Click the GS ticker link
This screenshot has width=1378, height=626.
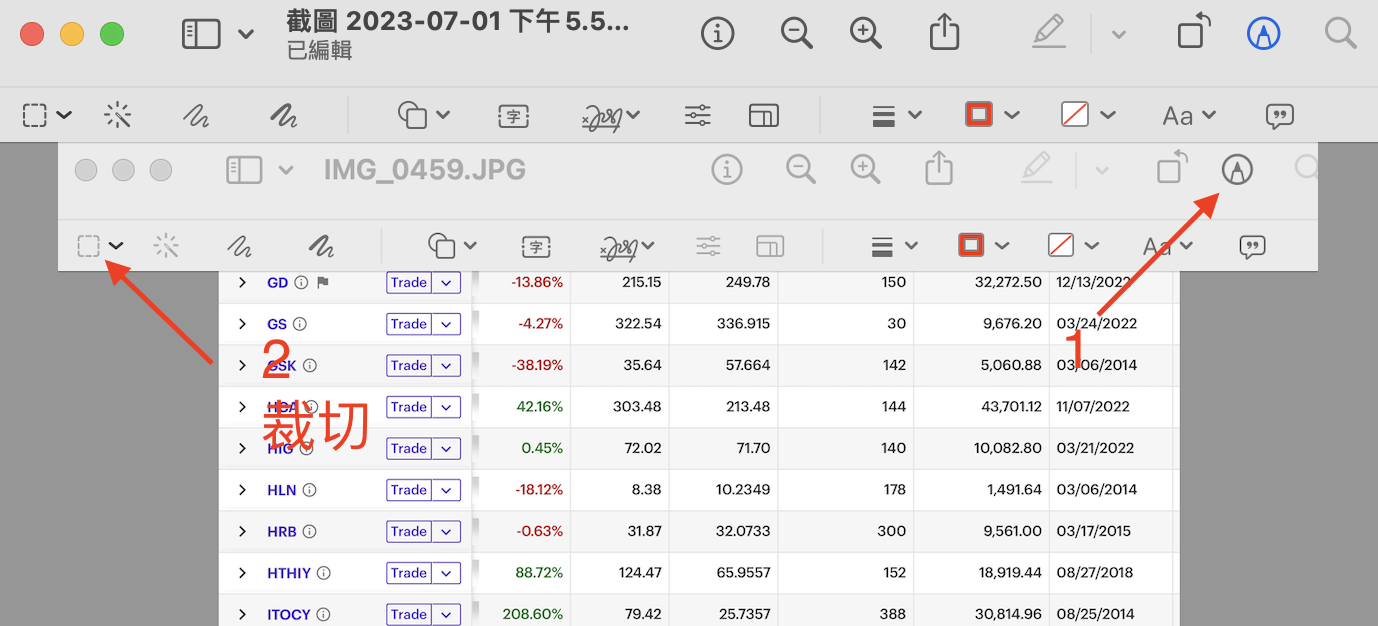pyautogui.click(x=277, y=324)
